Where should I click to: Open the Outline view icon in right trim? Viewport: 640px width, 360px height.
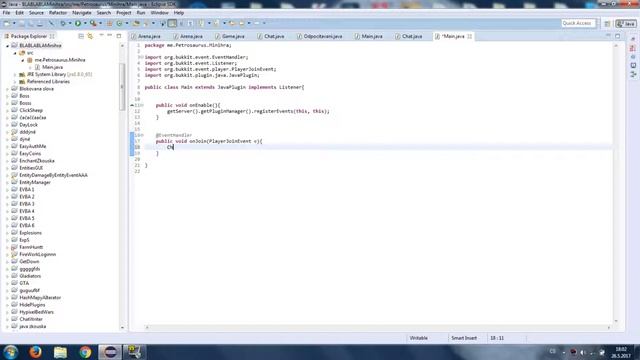(633, 65)
